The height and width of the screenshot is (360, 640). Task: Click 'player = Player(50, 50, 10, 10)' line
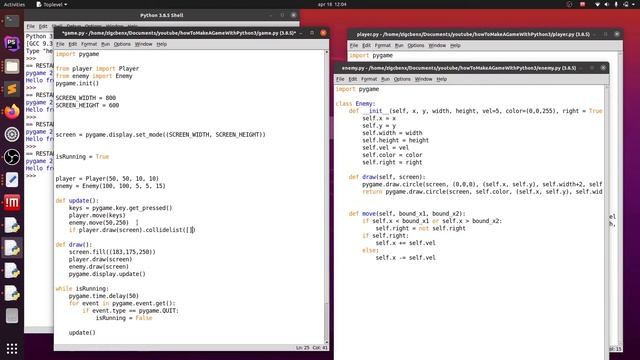point(107,179)
